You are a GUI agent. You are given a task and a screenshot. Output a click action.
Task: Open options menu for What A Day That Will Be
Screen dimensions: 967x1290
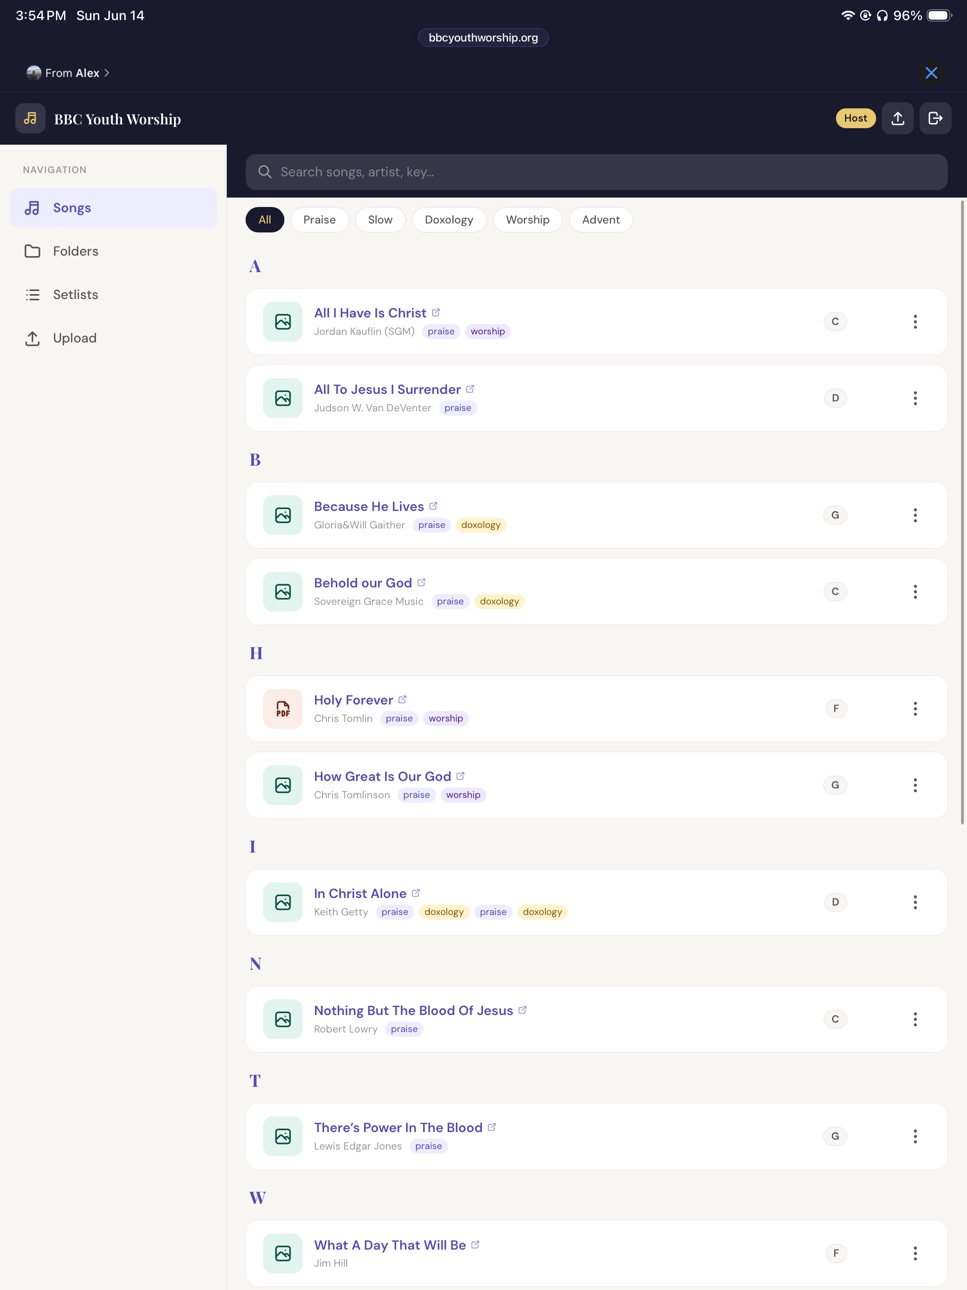(x=915, y=1253)
